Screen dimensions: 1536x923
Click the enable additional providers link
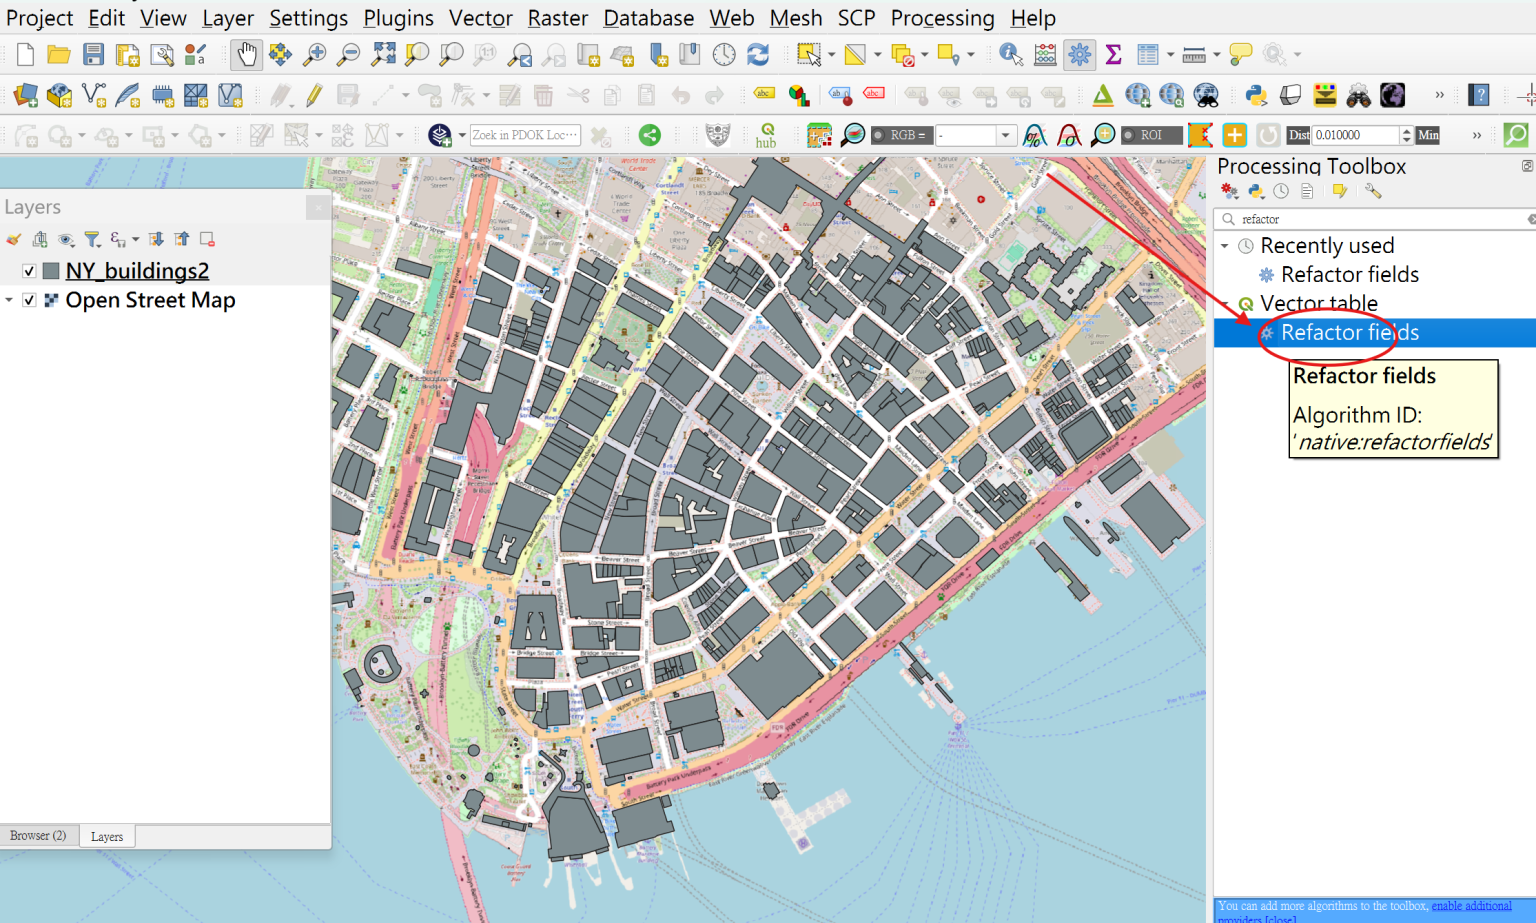(x=1471, y=905)
